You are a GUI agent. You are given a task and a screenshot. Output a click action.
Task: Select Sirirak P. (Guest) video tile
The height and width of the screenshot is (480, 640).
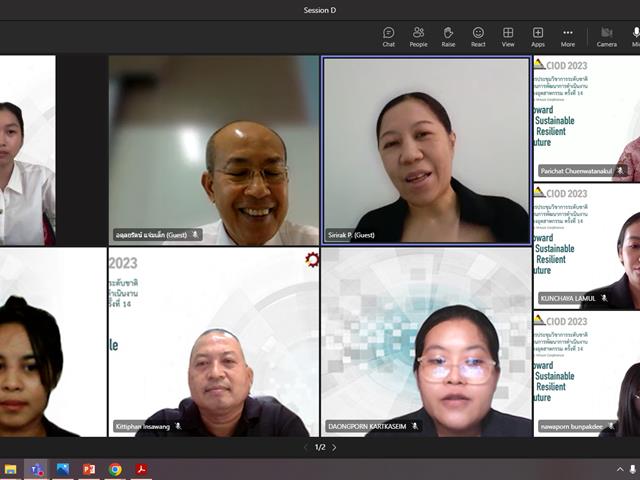427,151
